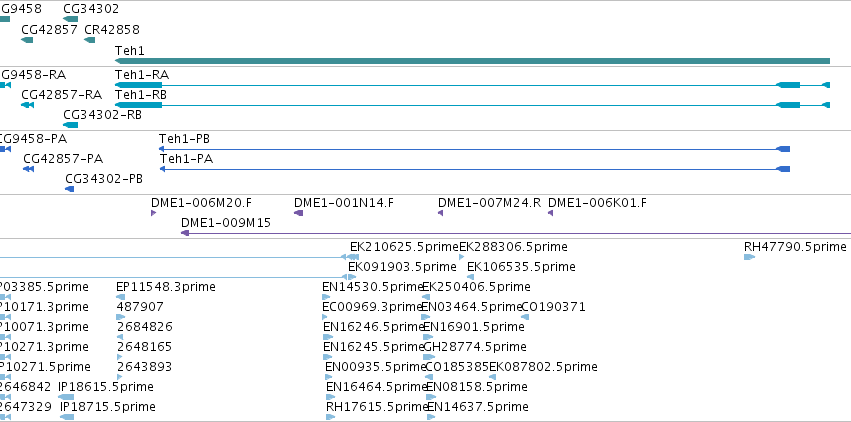Click the CO190371 EST glyph
851x422 pixels.
[x=525, y=317]
